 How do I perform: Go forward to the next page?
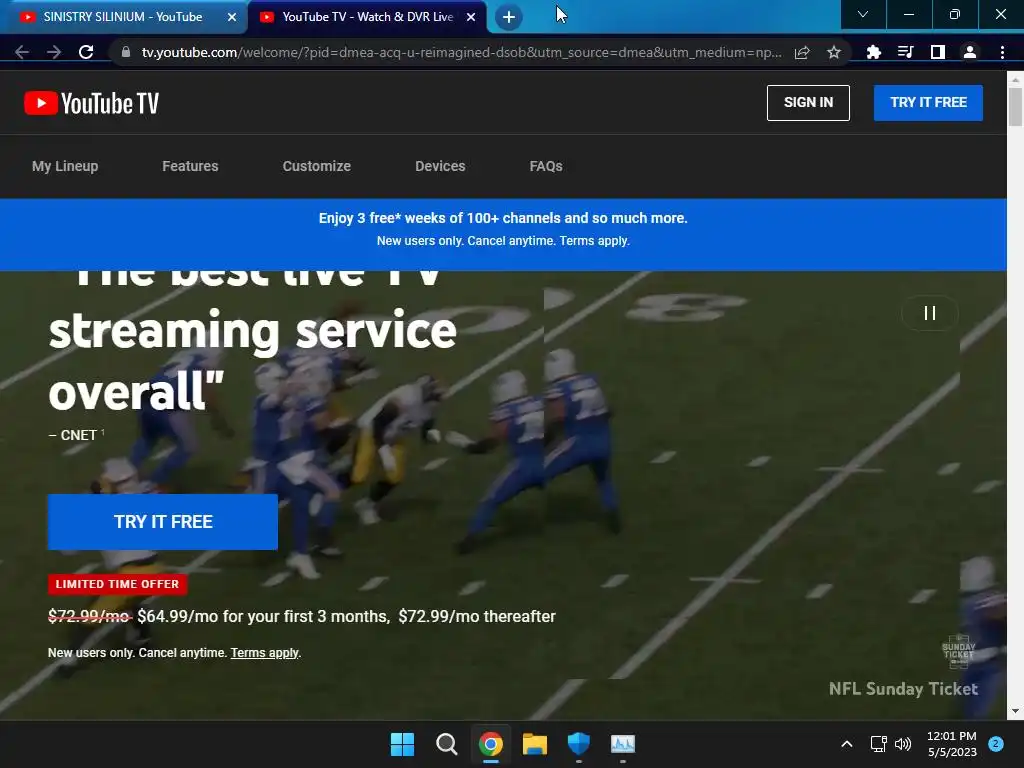54,52
